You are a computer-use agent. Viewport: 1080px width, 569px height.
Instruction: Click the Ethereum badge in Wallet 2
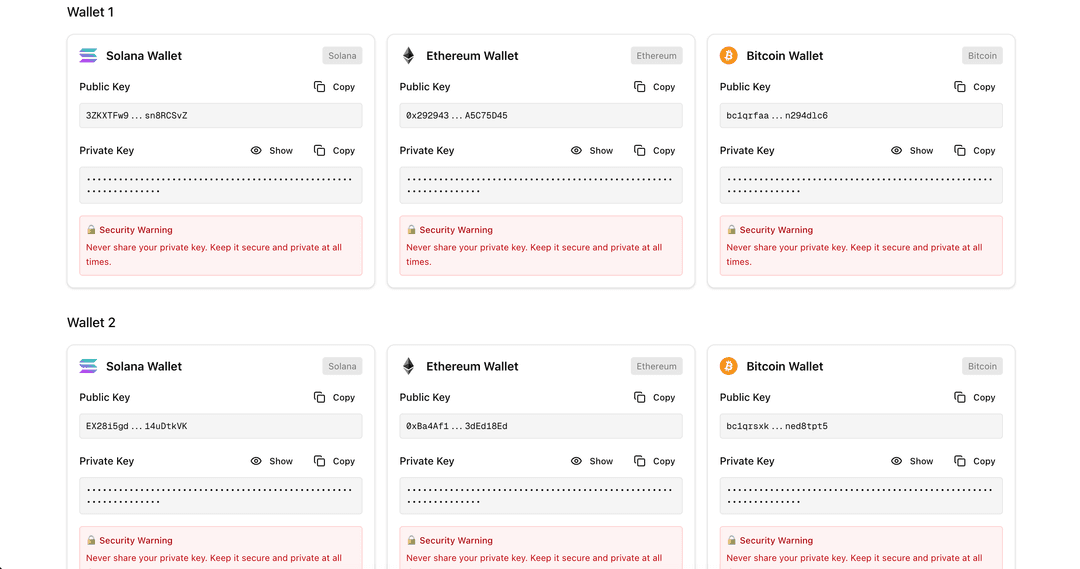pyautogui.click(x=656, y=366)
